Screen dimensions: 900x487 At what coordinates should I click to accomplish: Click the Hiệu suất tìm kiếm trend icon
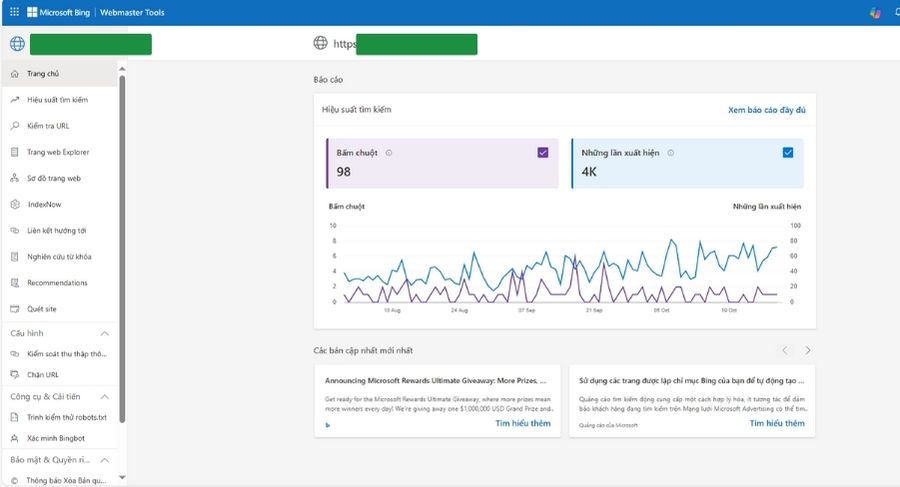pyautogui.click(x=15, y=100)
